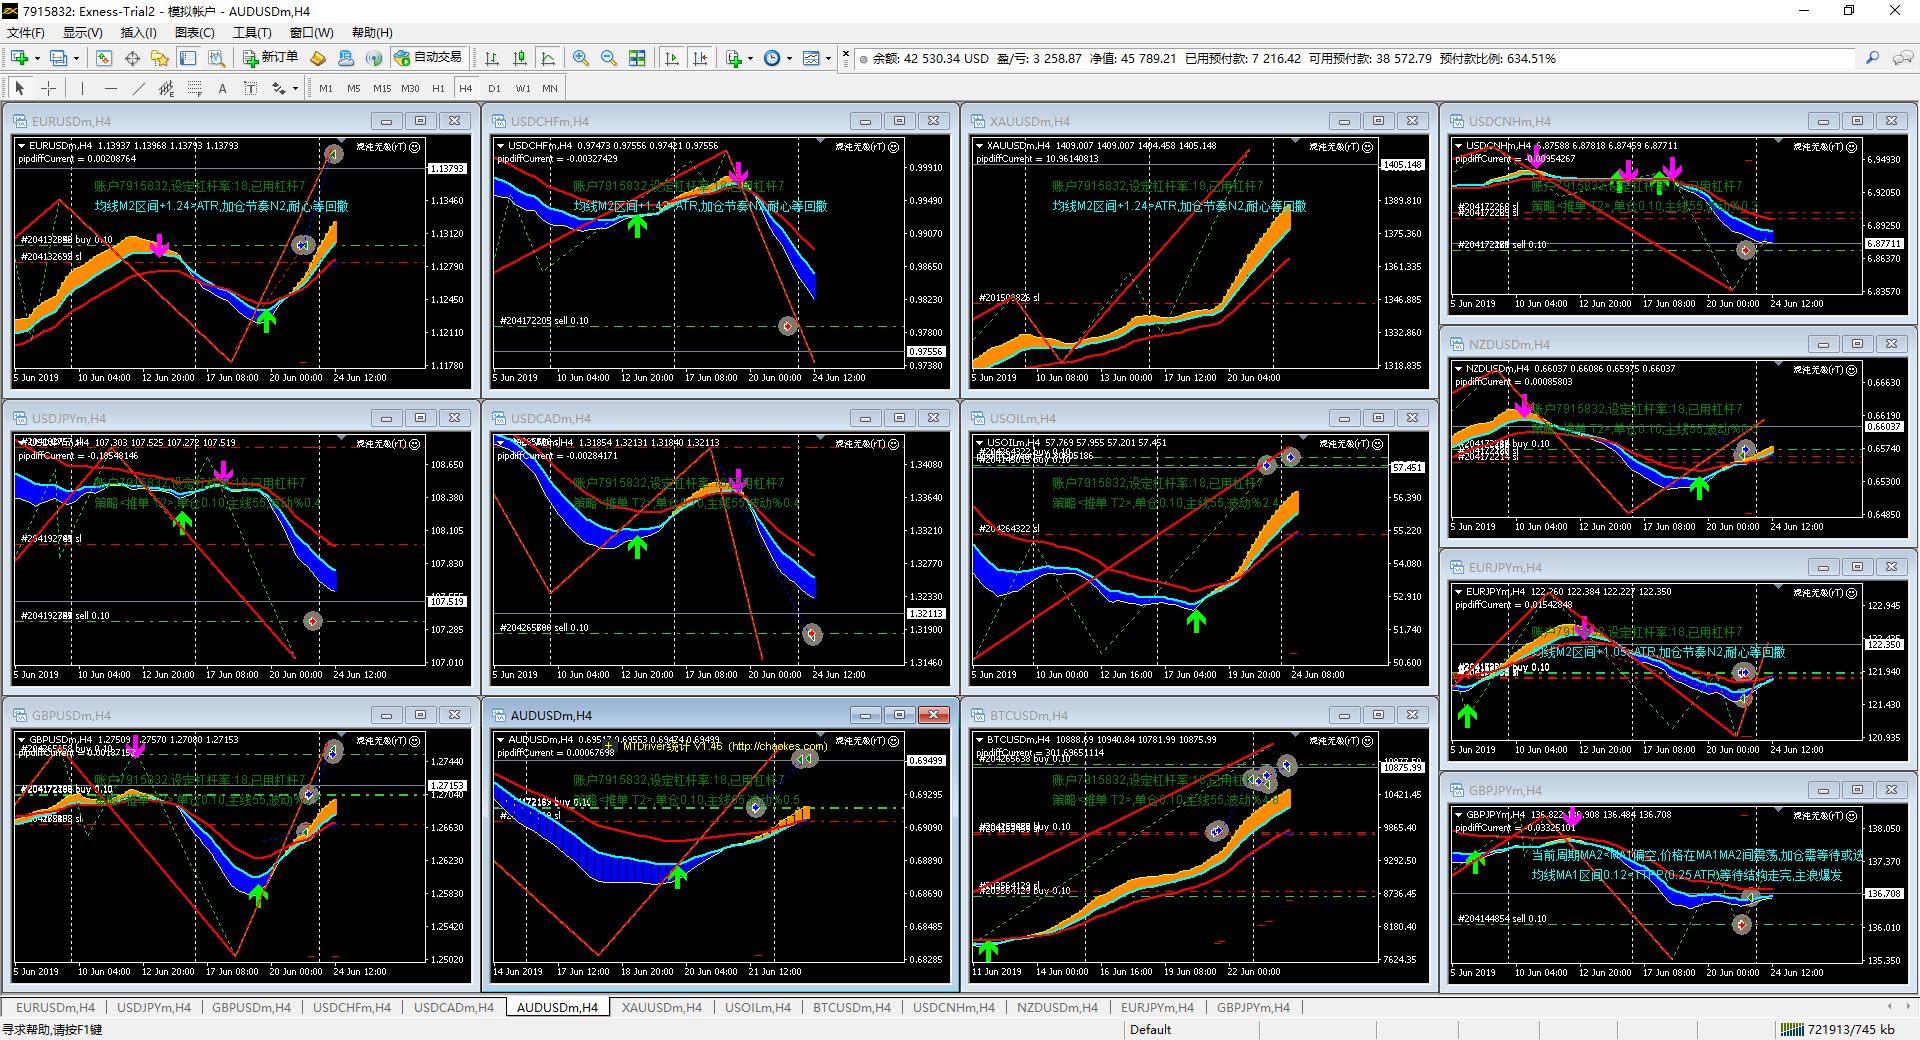This screenshot has height=1040, width=1920.
Task: Toggle chart shift from right border
Action: tap(700, 58)
